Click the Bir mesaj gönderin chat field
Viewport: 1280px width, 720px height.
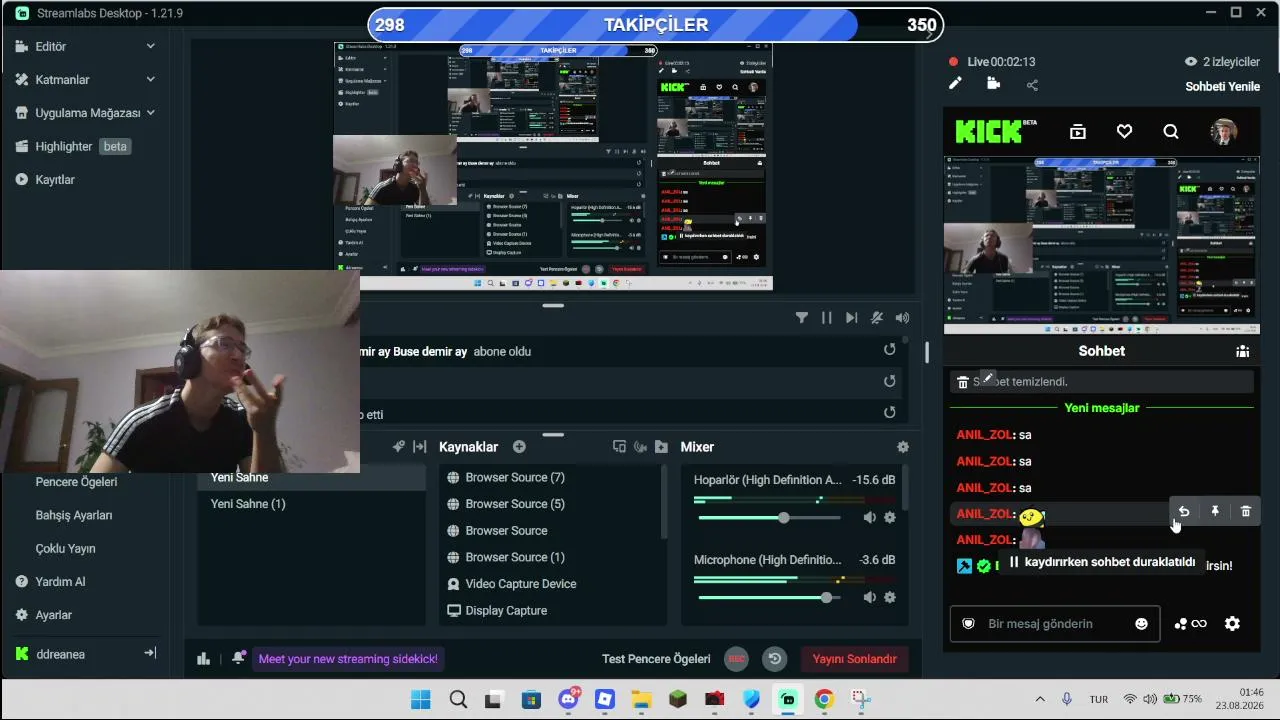point(1055,623)
